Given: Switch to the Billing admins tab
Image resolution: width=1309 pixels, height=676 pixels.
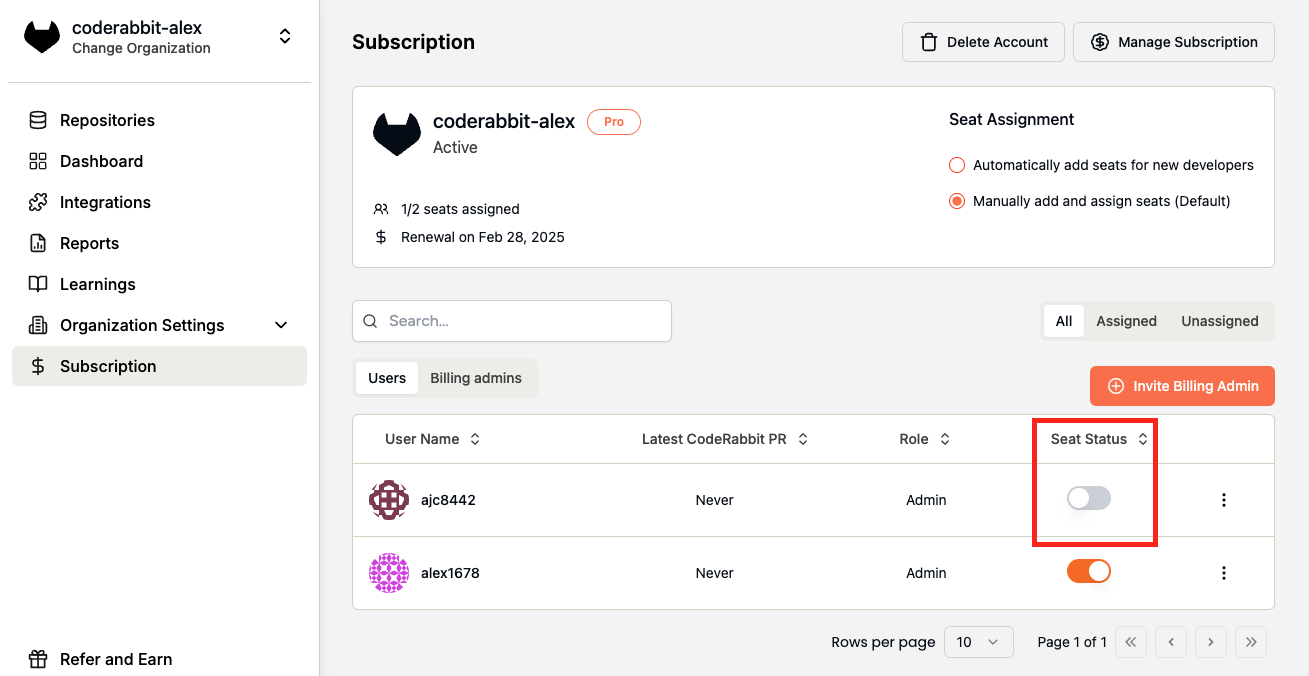Looking at the screenshot, I should (x=476, y=378).
